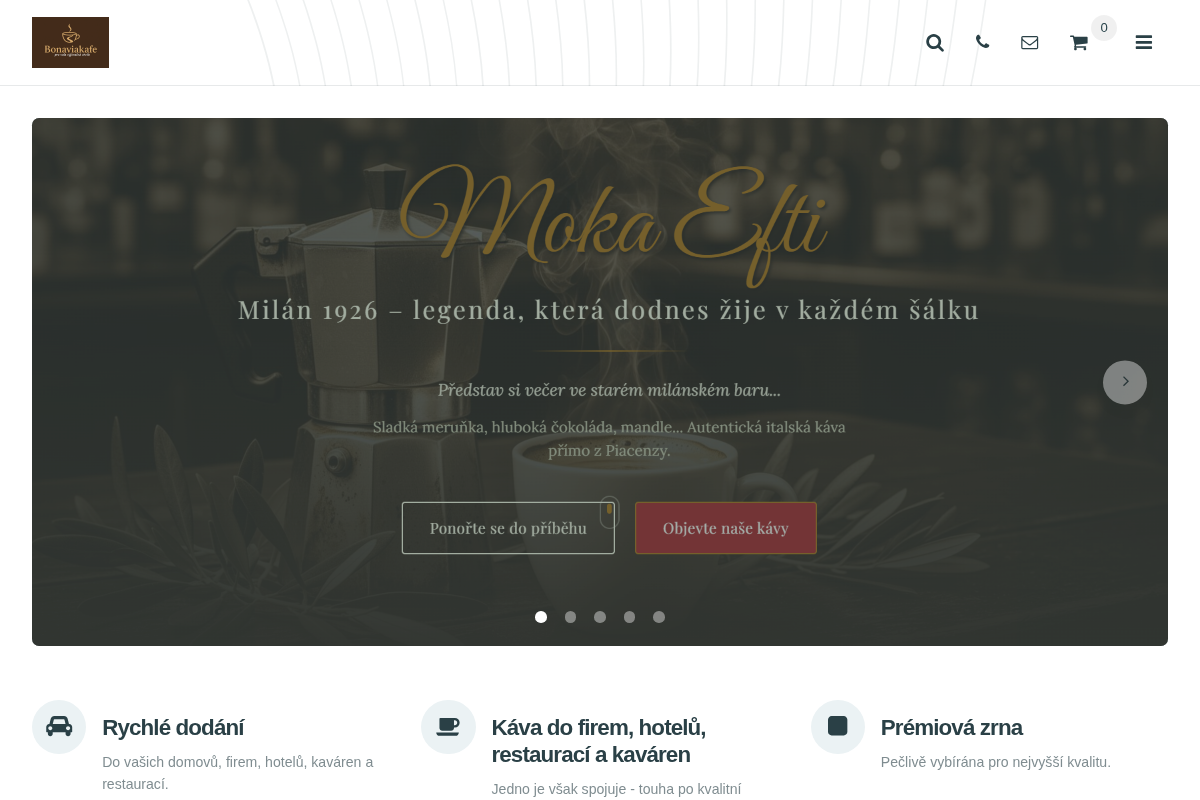Click the Prémiová zrna square icon
This screenshot has height=800, width=1200.
click(x=838, y=726)
